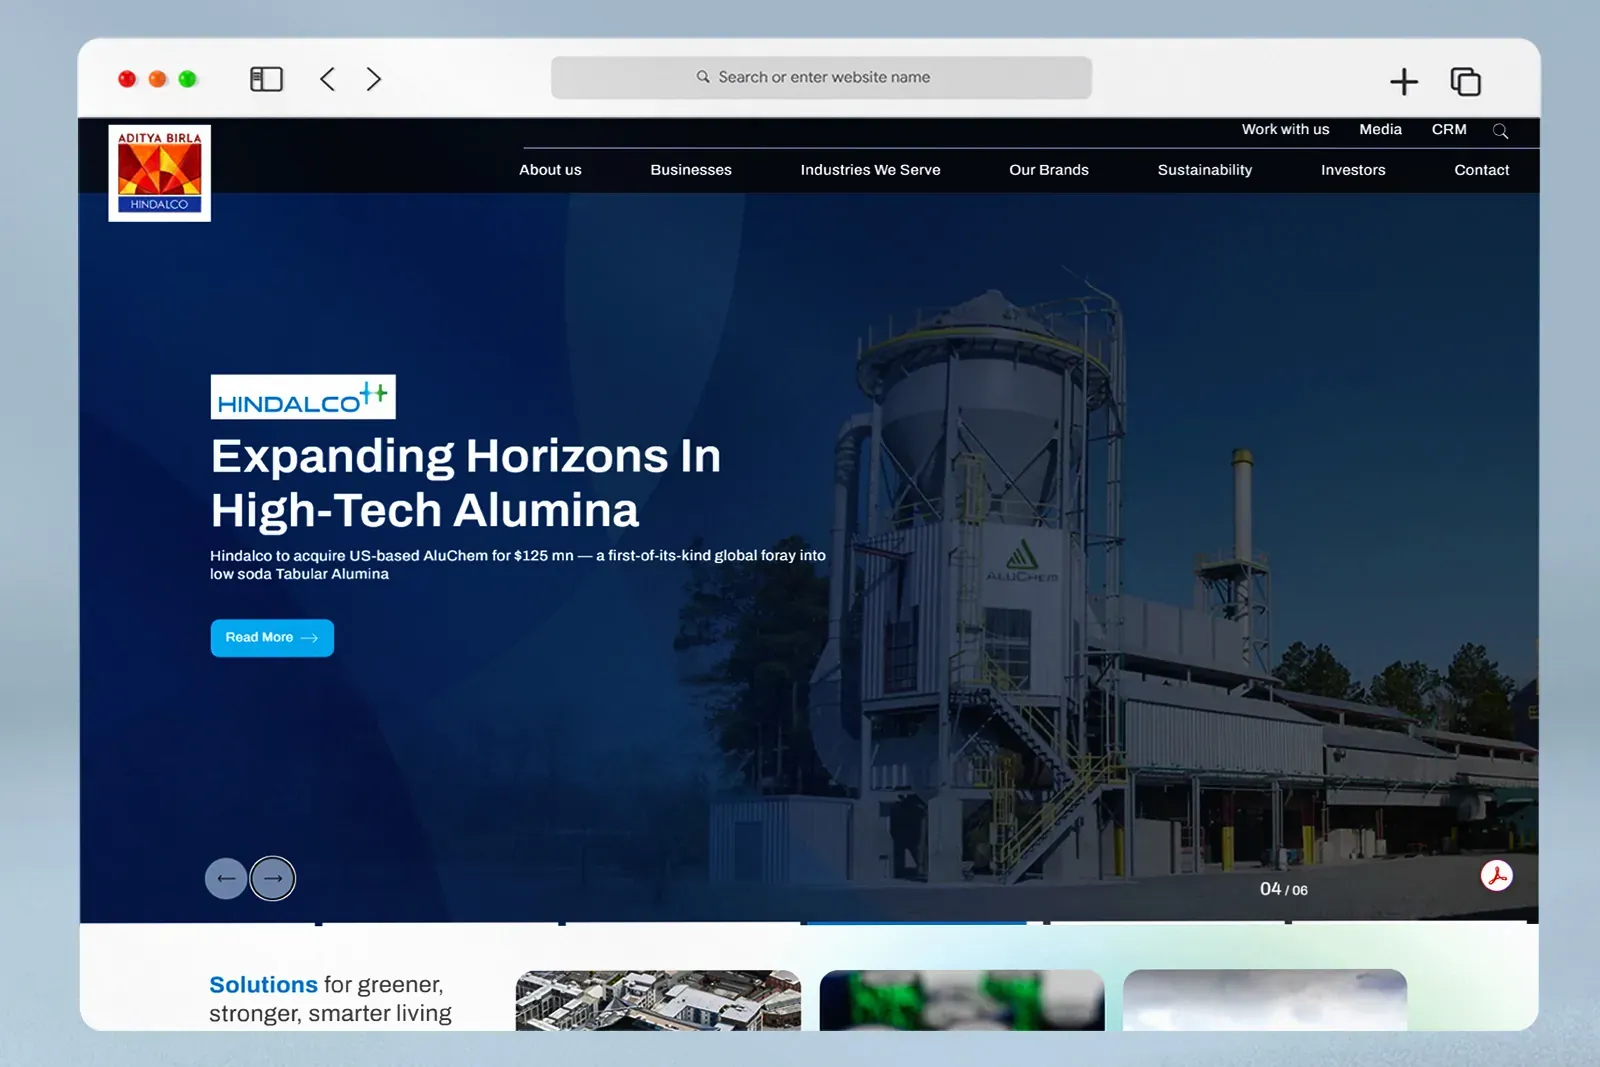Screen dimensions: 1600x1067
Task: Go back with the browser back arrow
Action: coord(327,79)
